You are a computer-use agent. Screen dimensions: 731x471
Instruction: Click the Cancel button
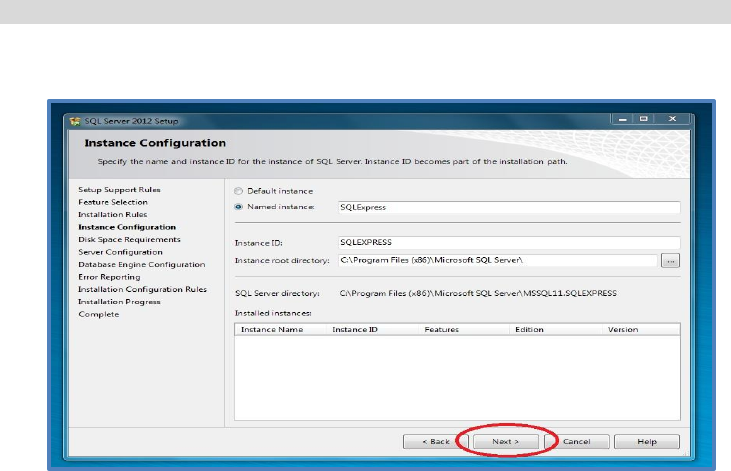pos(577,442)
